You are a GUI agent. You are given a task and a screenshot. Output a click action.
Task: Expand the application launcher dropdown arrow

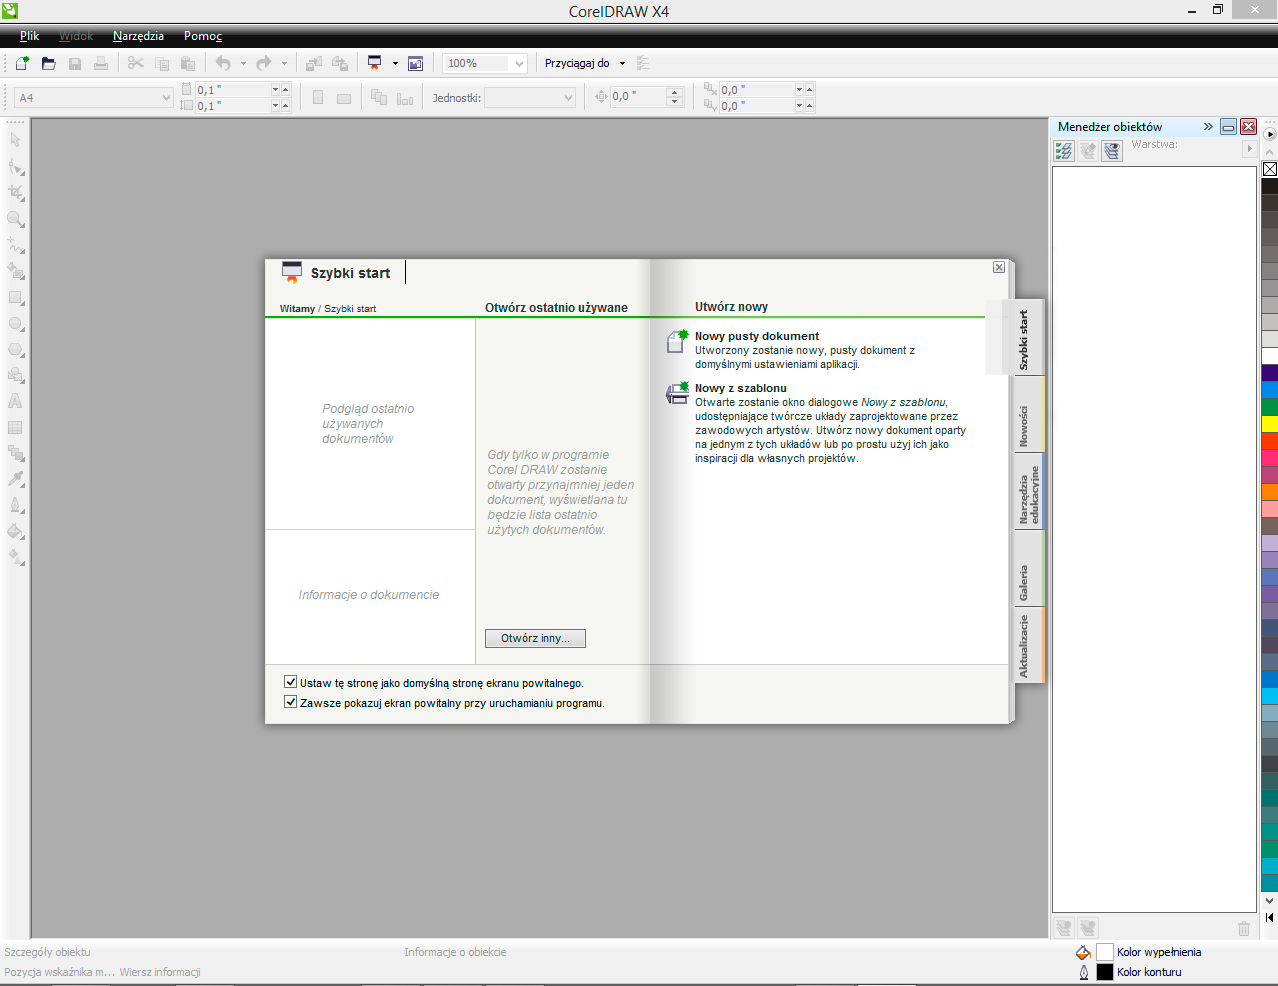395,63
